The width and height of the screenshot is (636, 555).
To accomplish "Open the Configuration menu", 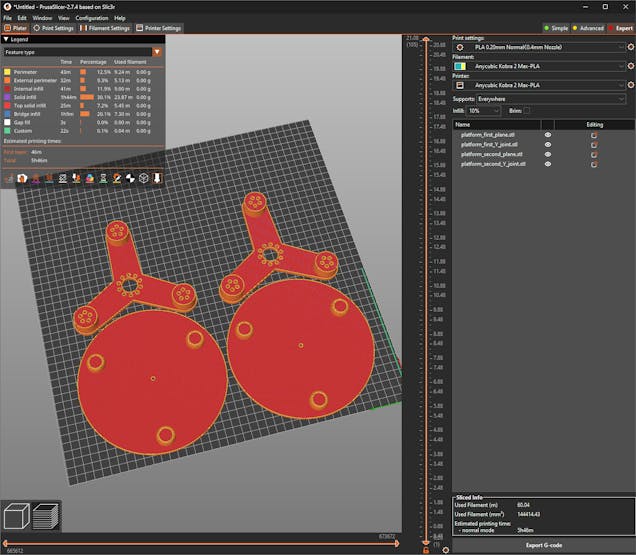I will (x=92, y=18).
